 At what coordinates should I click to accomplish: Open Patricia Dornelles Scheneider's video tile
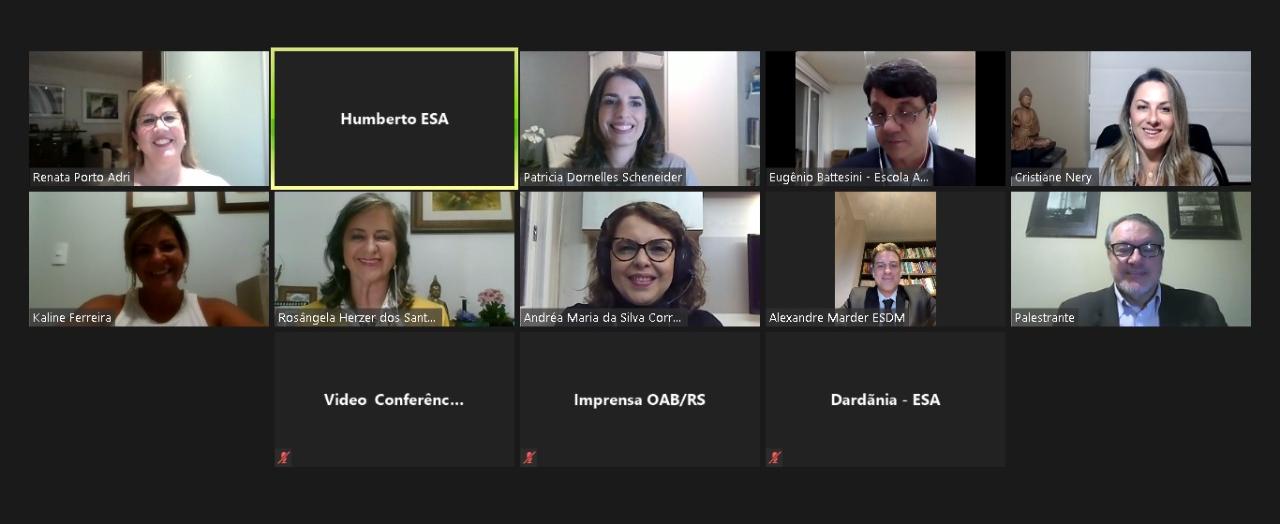pyautogui.click(x=640, y=118)
